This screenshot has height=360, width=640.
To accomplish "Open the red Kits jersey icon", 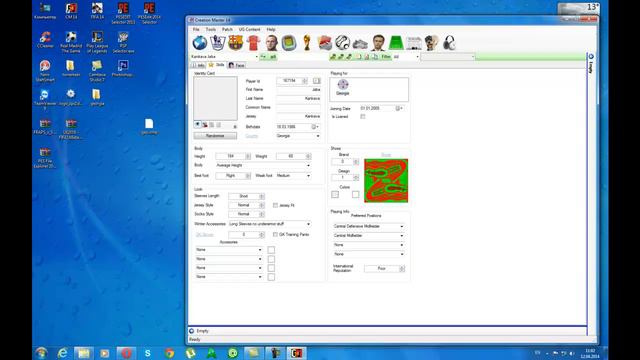I will (253, 43).
